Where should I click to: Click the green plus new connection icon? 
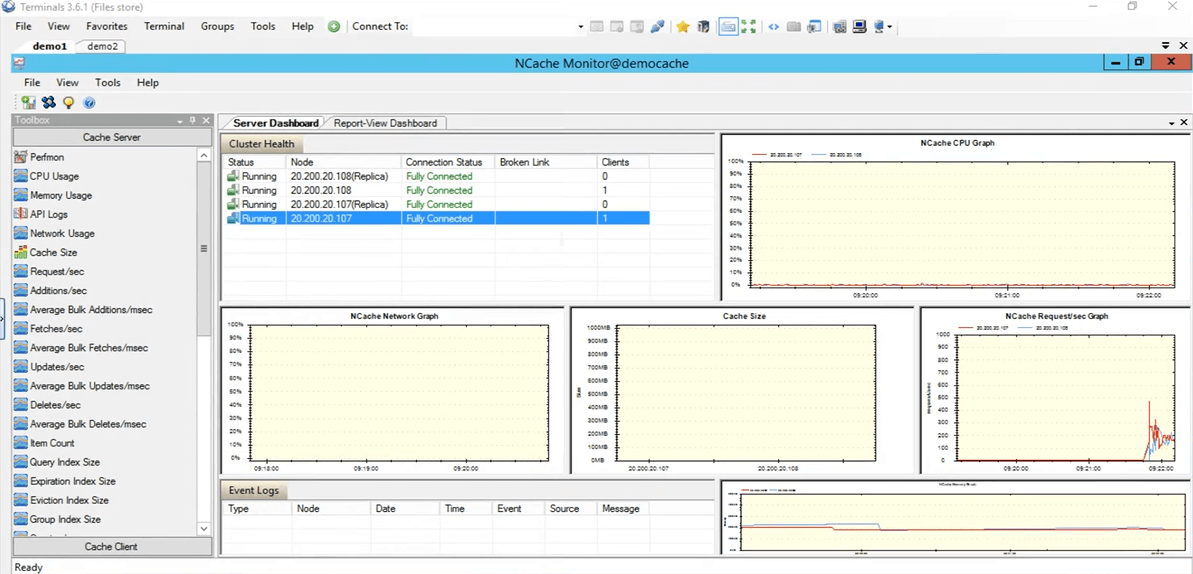click(x=334, y=27)
